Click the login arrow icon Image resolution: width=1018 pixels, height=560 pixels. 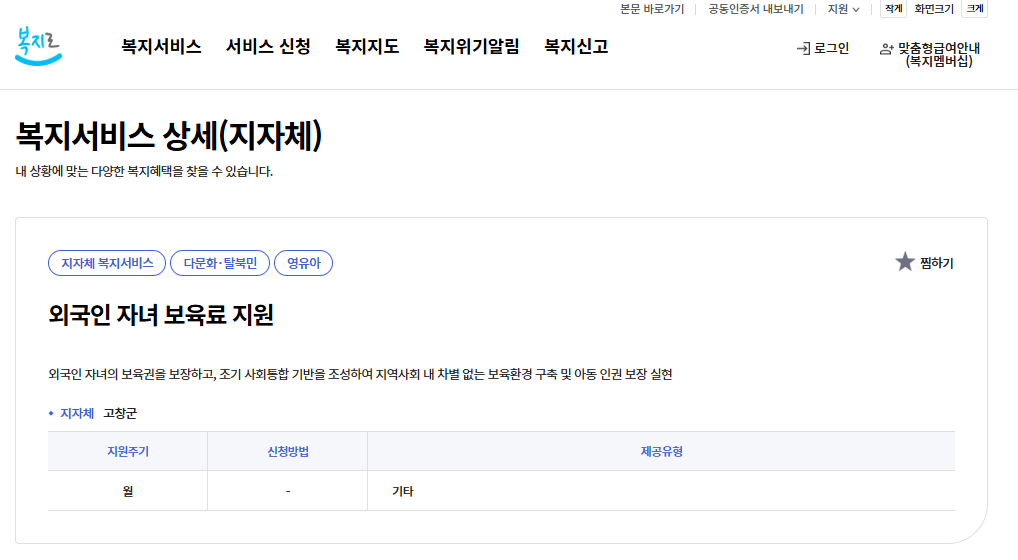[803, 49]
